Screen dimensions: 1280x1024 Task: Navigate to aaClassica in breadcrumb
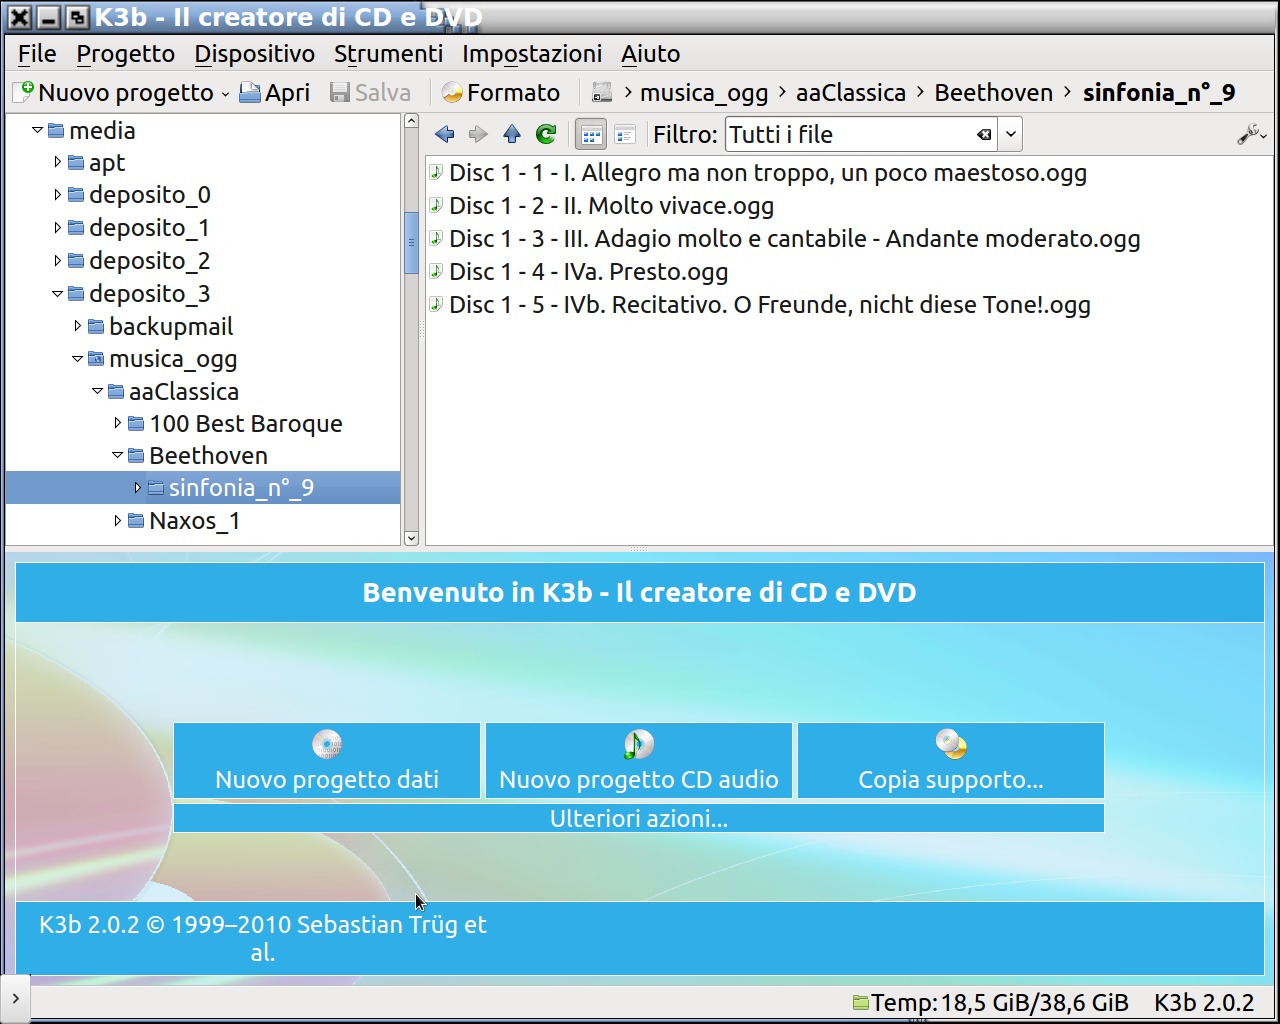[851, 92]
